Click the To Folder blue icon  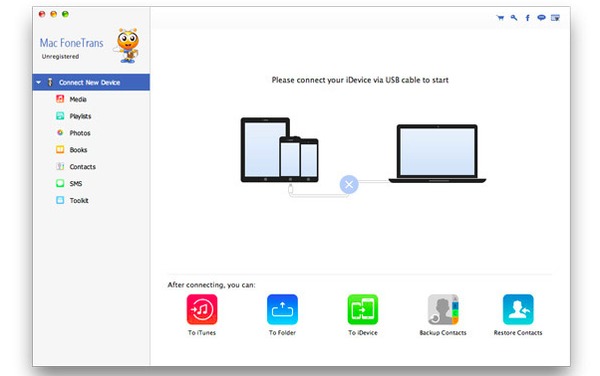282,309
